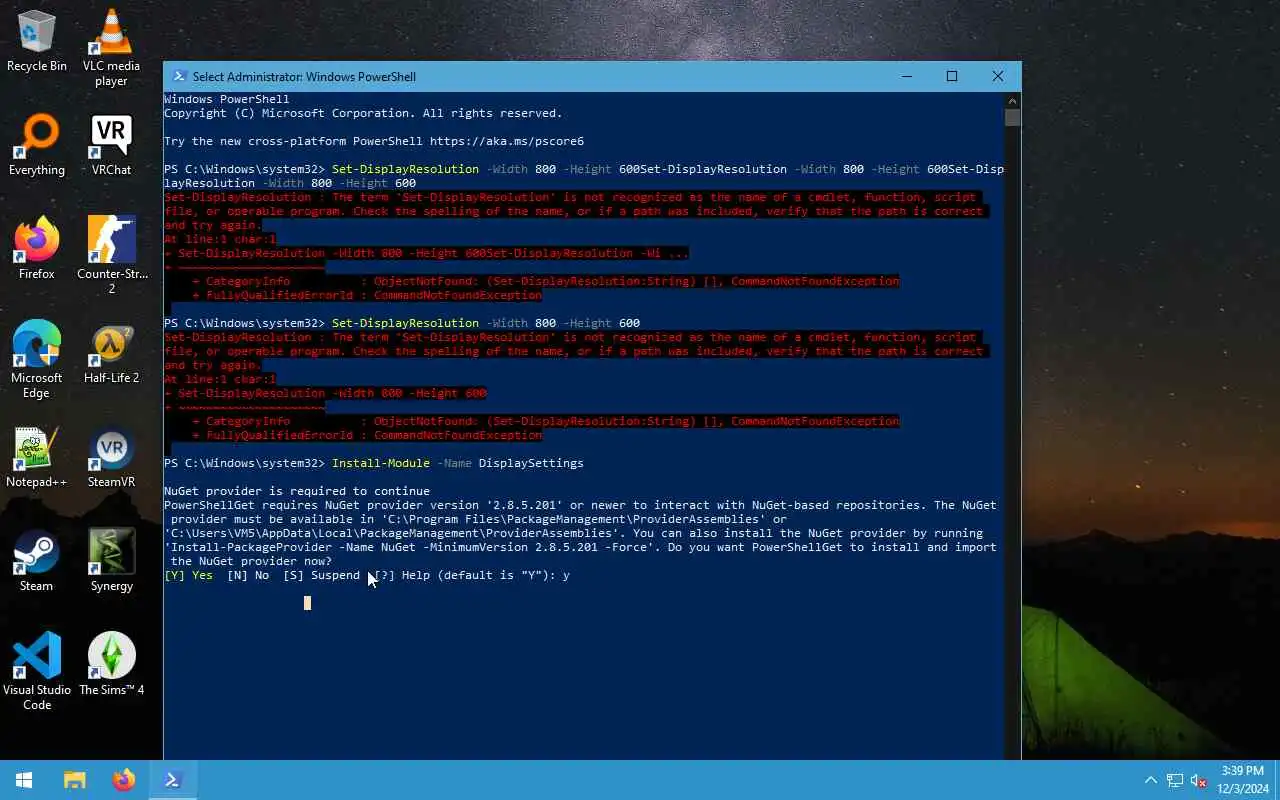Select the Firefox desktop shortcut
The width and height of the screenshot is (1280, 800).
point(37,249)
